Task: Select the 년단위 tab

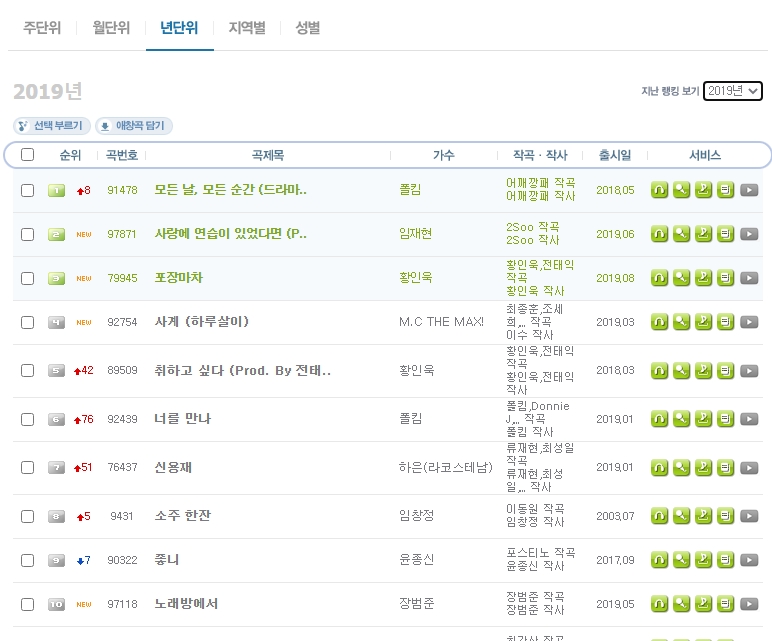Action: point(179,28)
